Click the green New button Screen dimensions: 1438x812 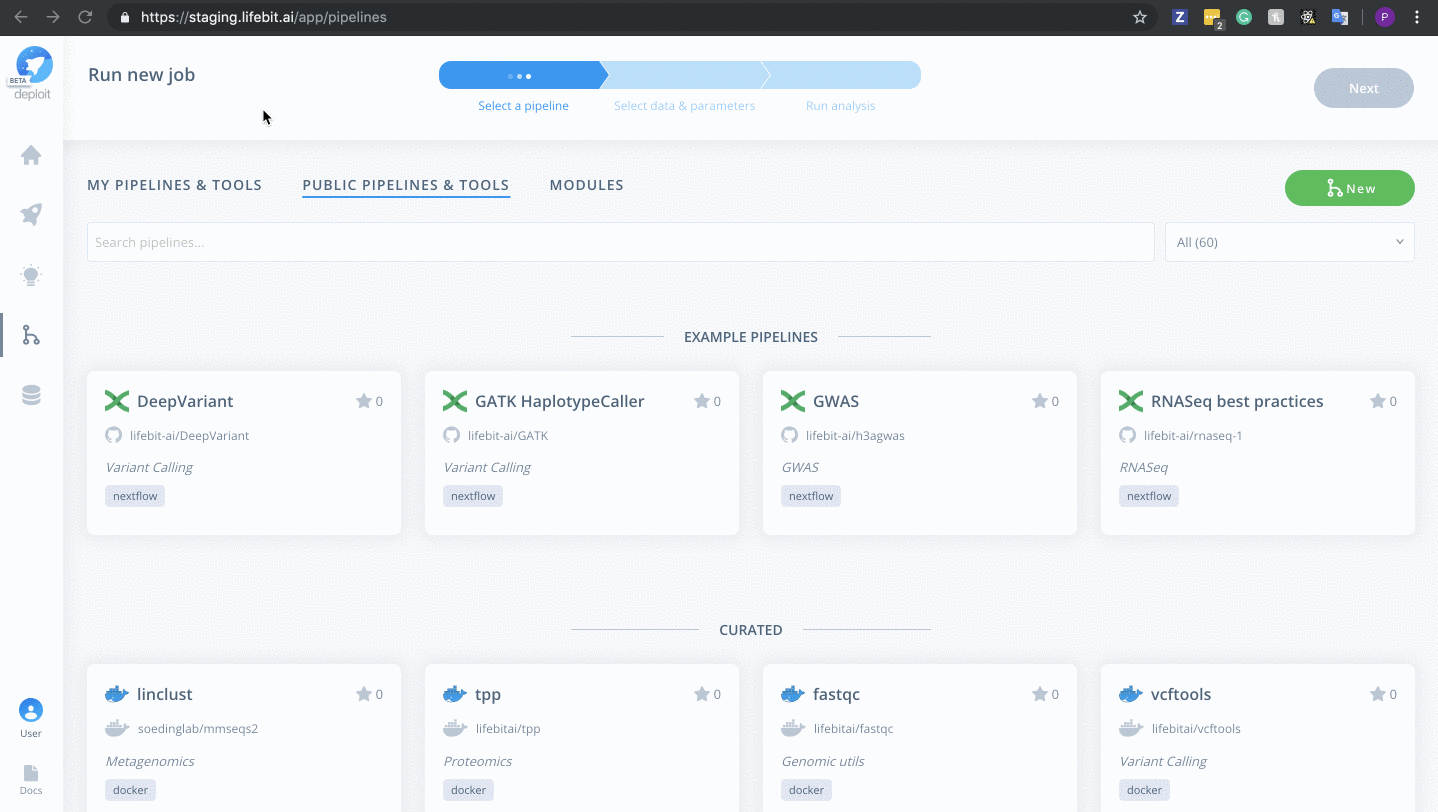(x=1350, y=188)
